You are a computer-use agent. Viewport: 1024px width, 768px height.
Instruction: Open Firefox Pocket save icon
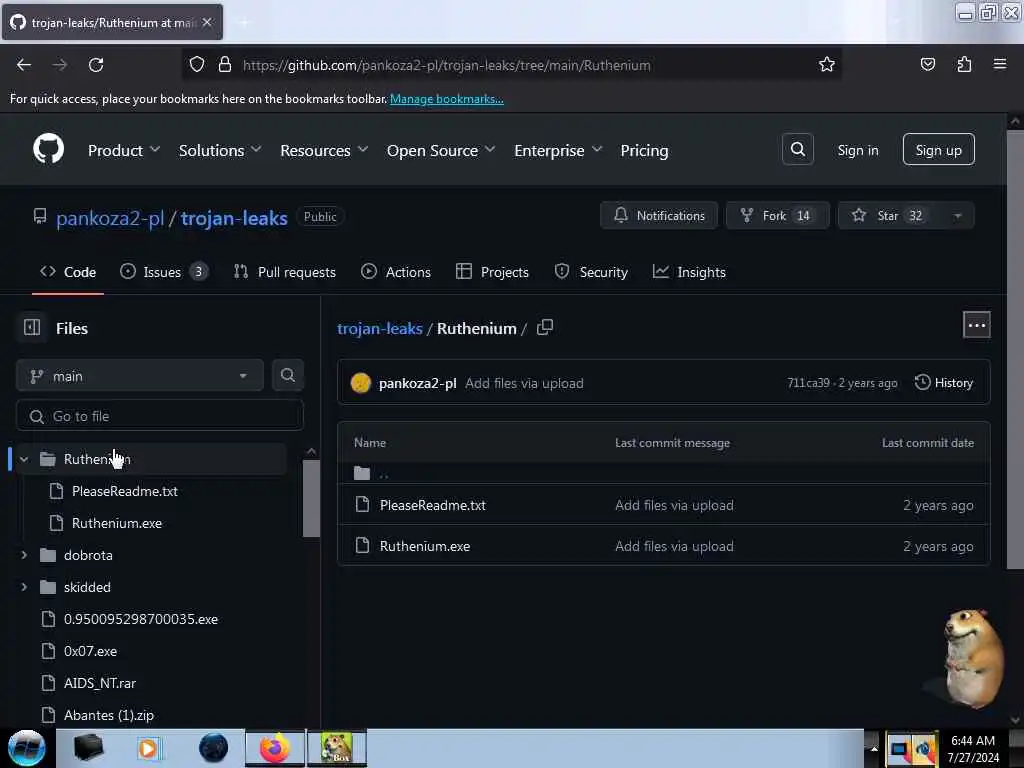coord(927,64)
